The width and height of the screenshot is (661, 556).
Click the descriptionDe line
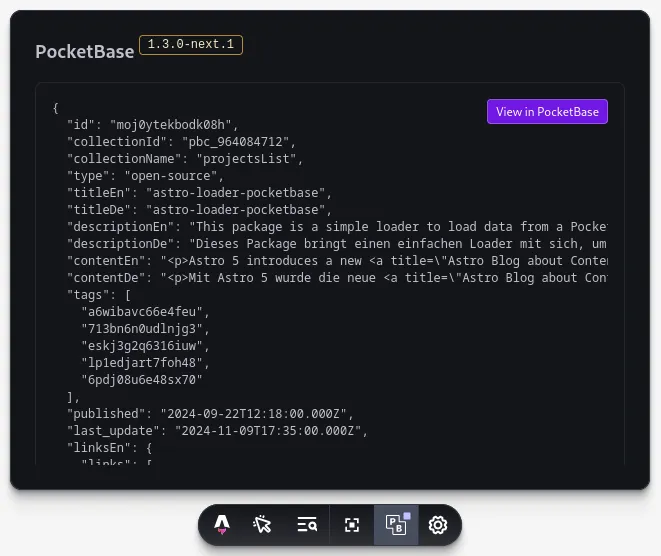(337, 244)
